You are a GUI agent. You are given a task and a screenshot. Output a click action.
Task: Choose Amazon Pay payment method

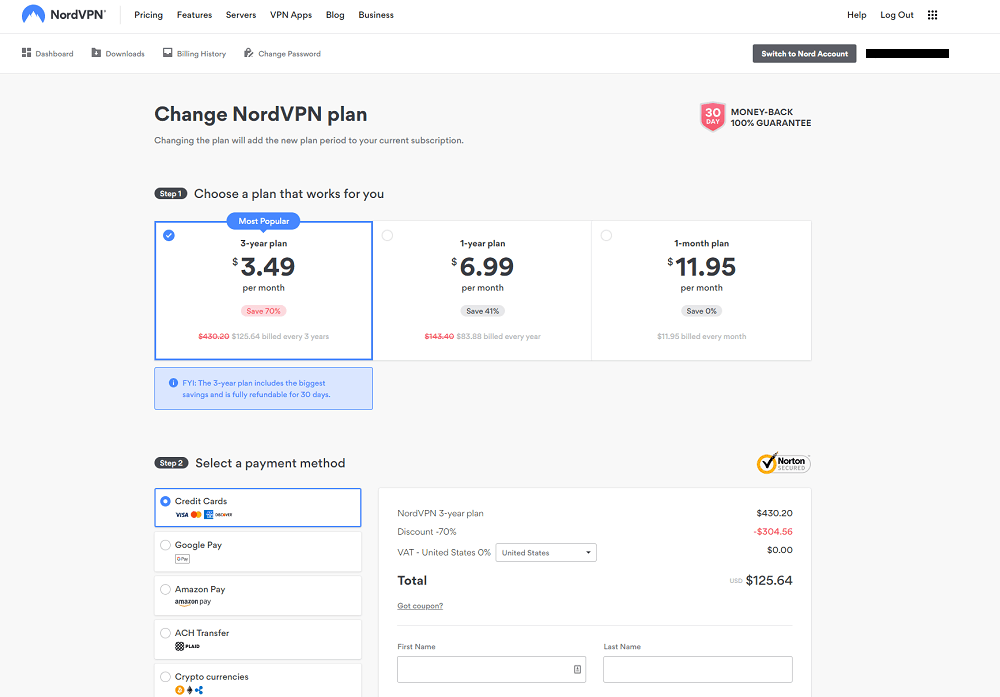coord(258,596)
